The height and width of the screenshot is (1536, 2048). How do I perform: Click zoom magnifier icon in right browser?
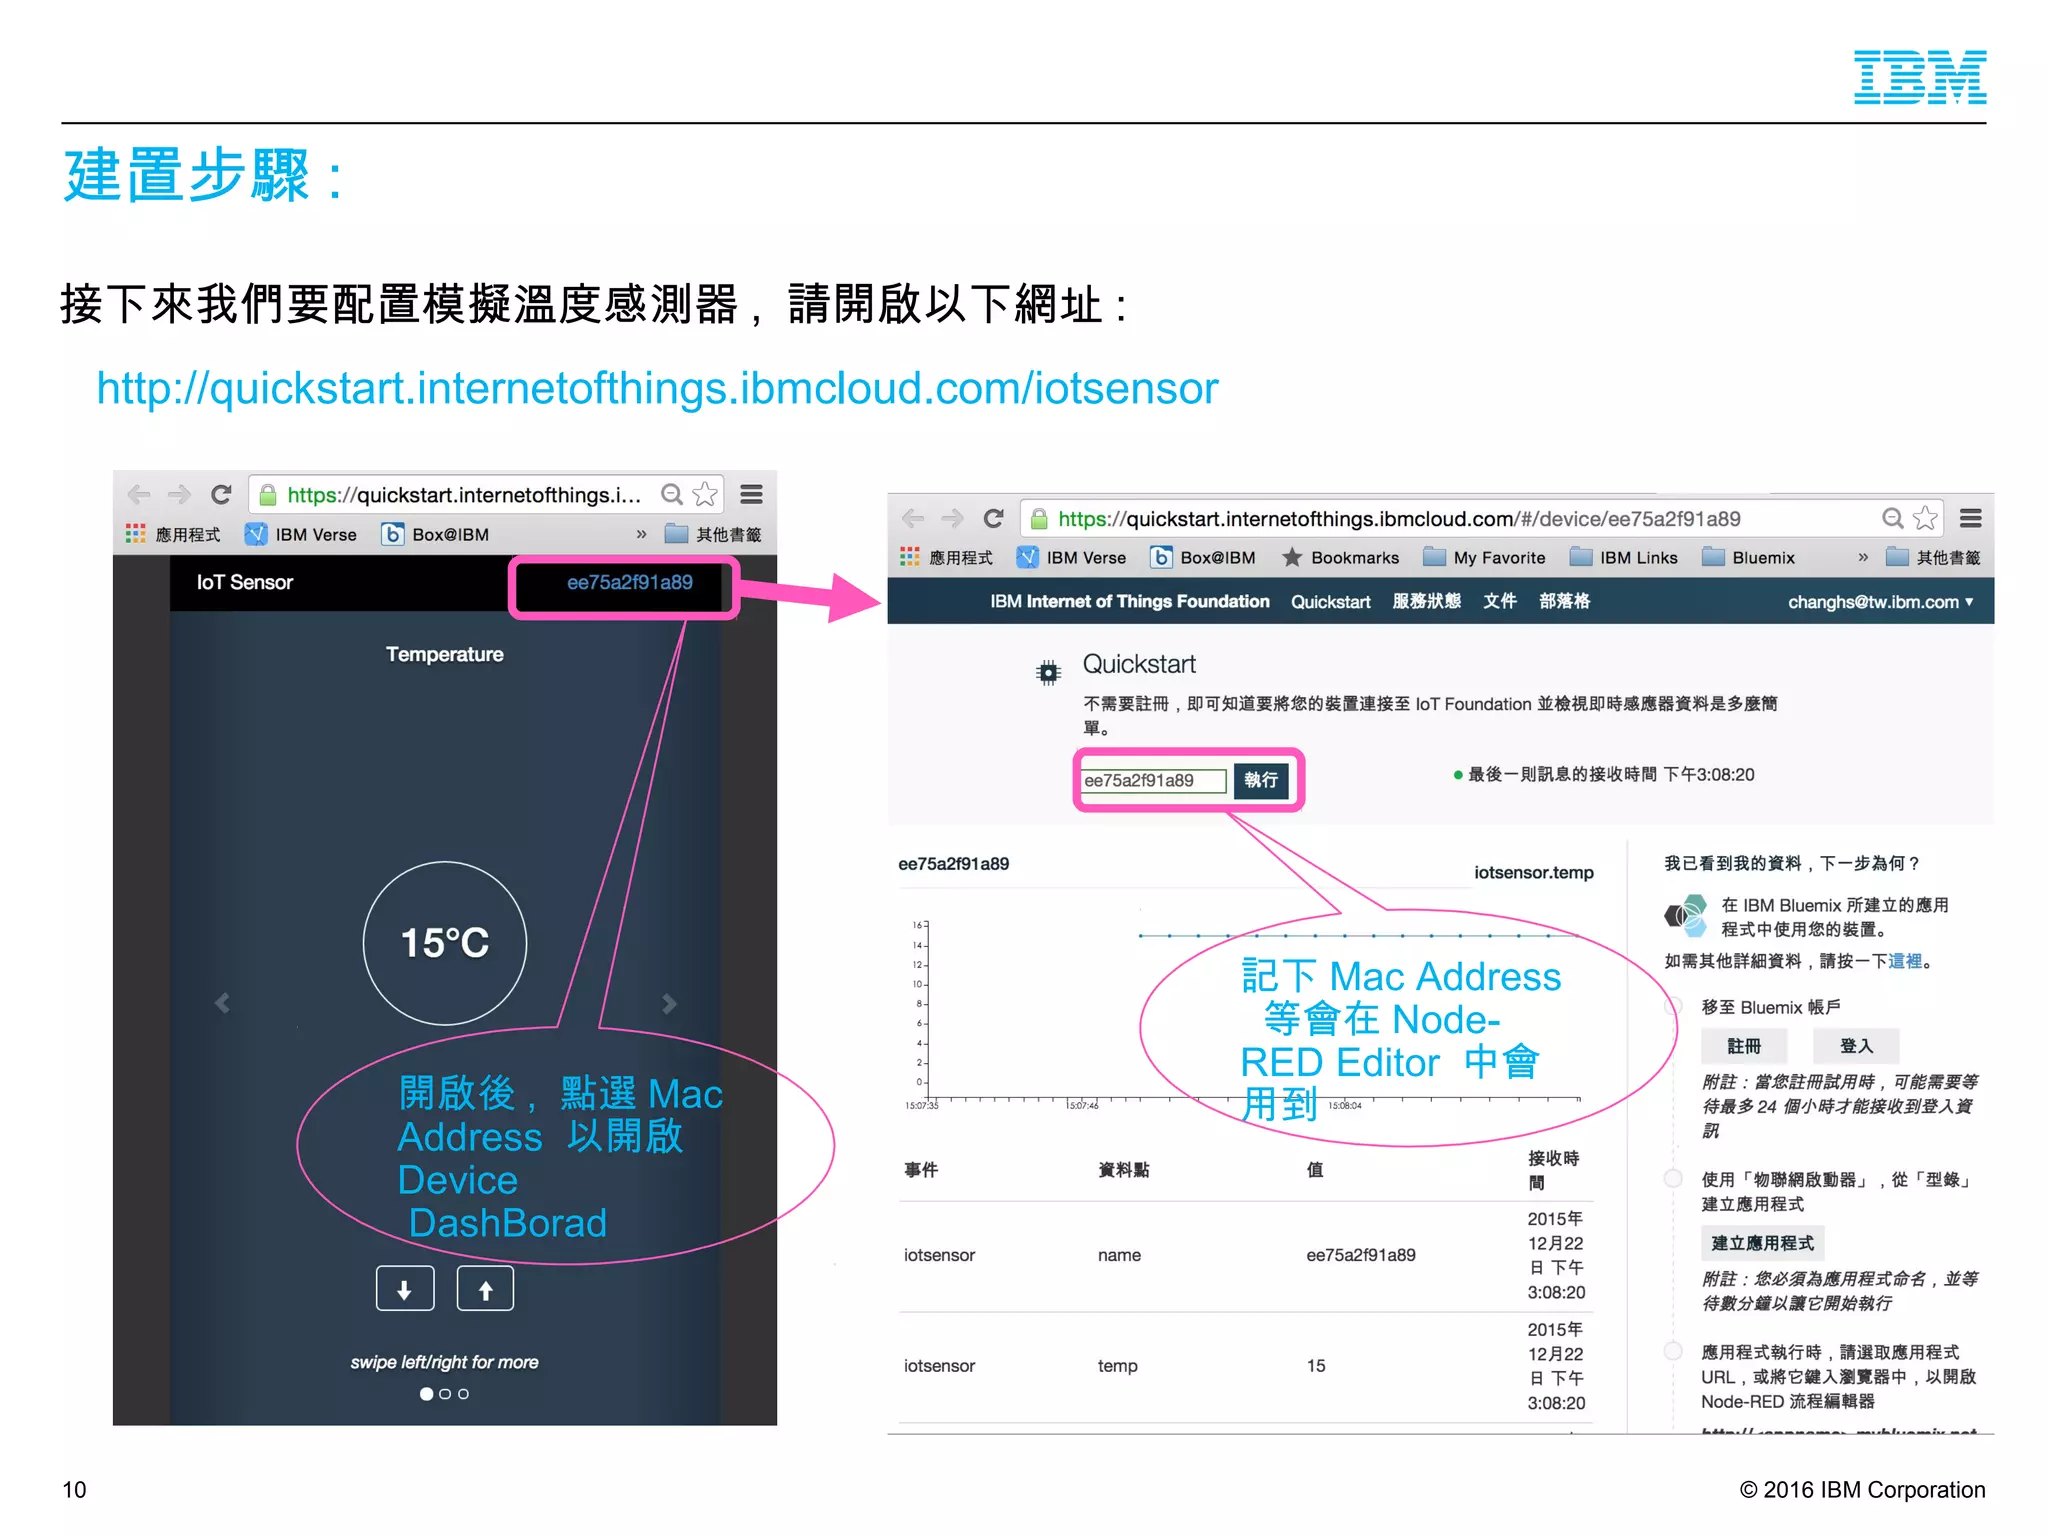pos(1892,518)
